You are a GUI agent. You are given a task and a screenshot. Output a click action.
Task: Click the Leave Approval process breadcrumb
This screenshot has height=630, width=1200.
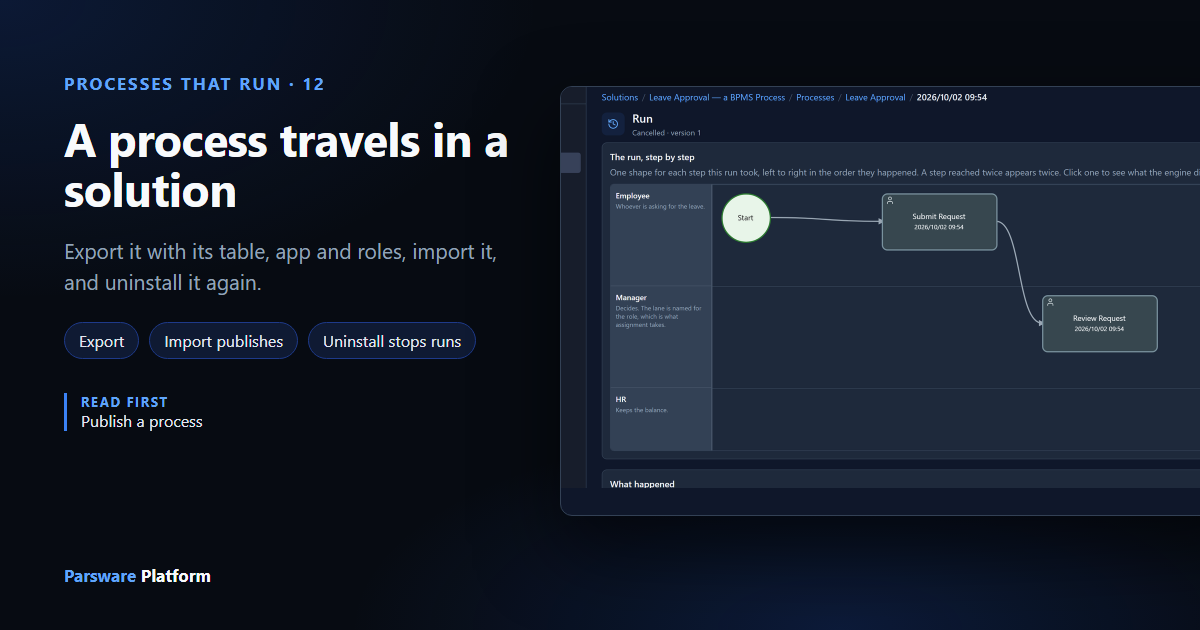tap(875, 98)
